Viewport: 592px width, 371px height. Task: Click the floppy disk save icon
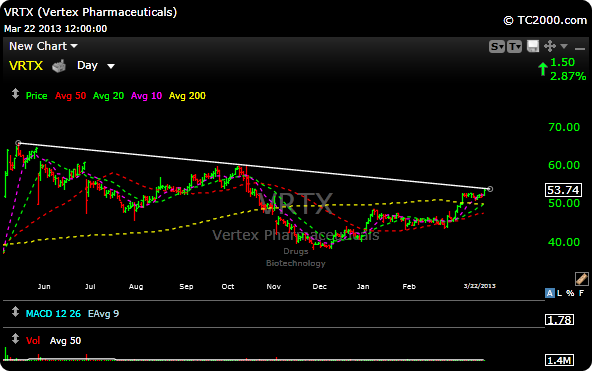click(533, 46)
